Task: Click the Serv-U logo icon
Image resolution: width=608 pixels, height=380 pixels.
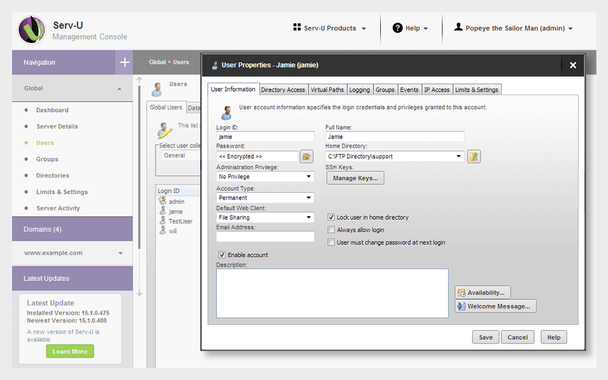Action: pos(32,30)
